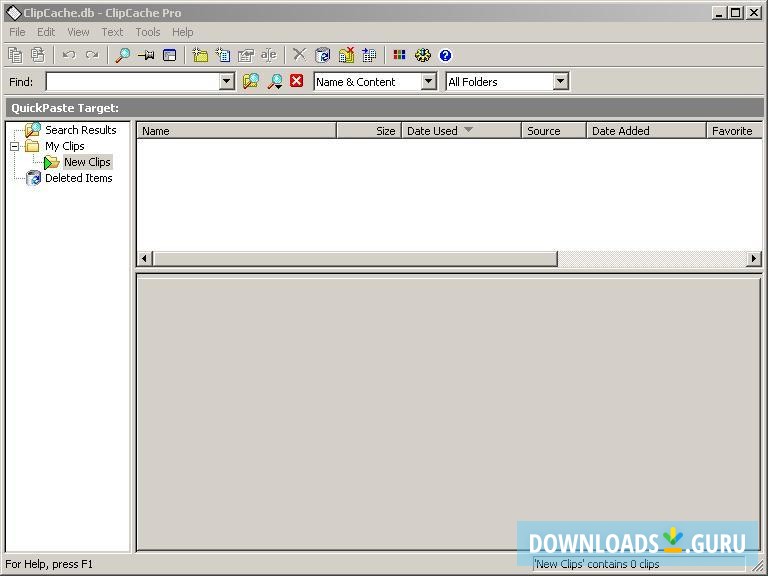Click the pushpin always-on-top icon
The width and height of the screenshot is (768, 576).
(x=146, y=55)
